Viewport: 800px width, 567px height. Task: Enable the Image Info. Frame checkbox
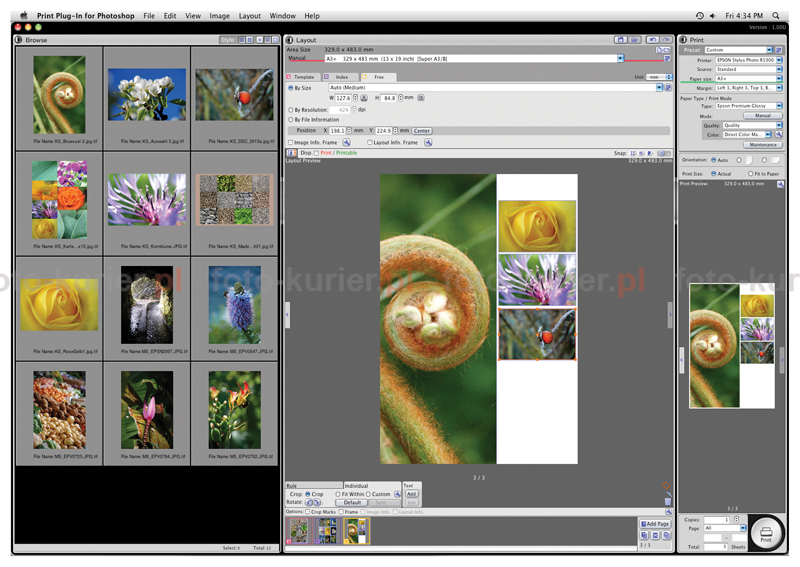[x=290, y=143]
